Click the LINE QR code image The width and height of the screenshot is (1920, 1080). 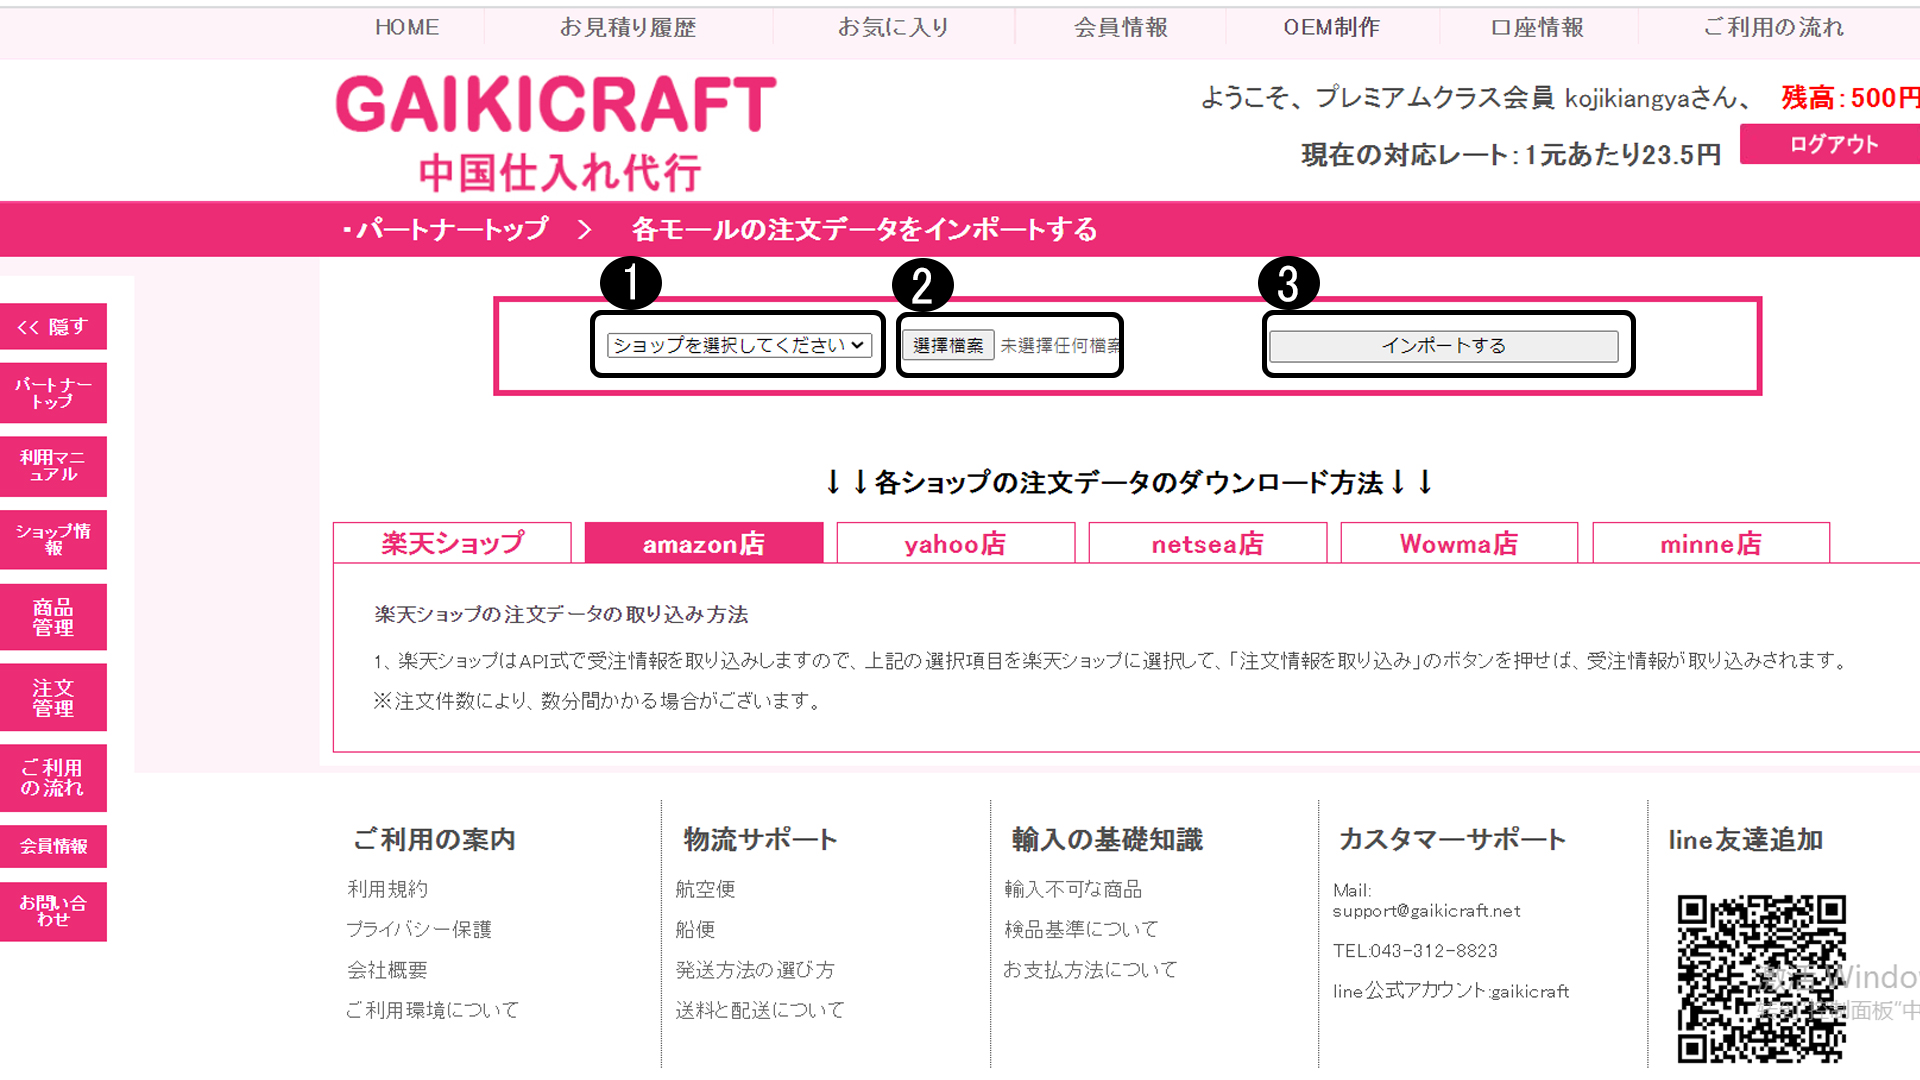coord(1761,978)
